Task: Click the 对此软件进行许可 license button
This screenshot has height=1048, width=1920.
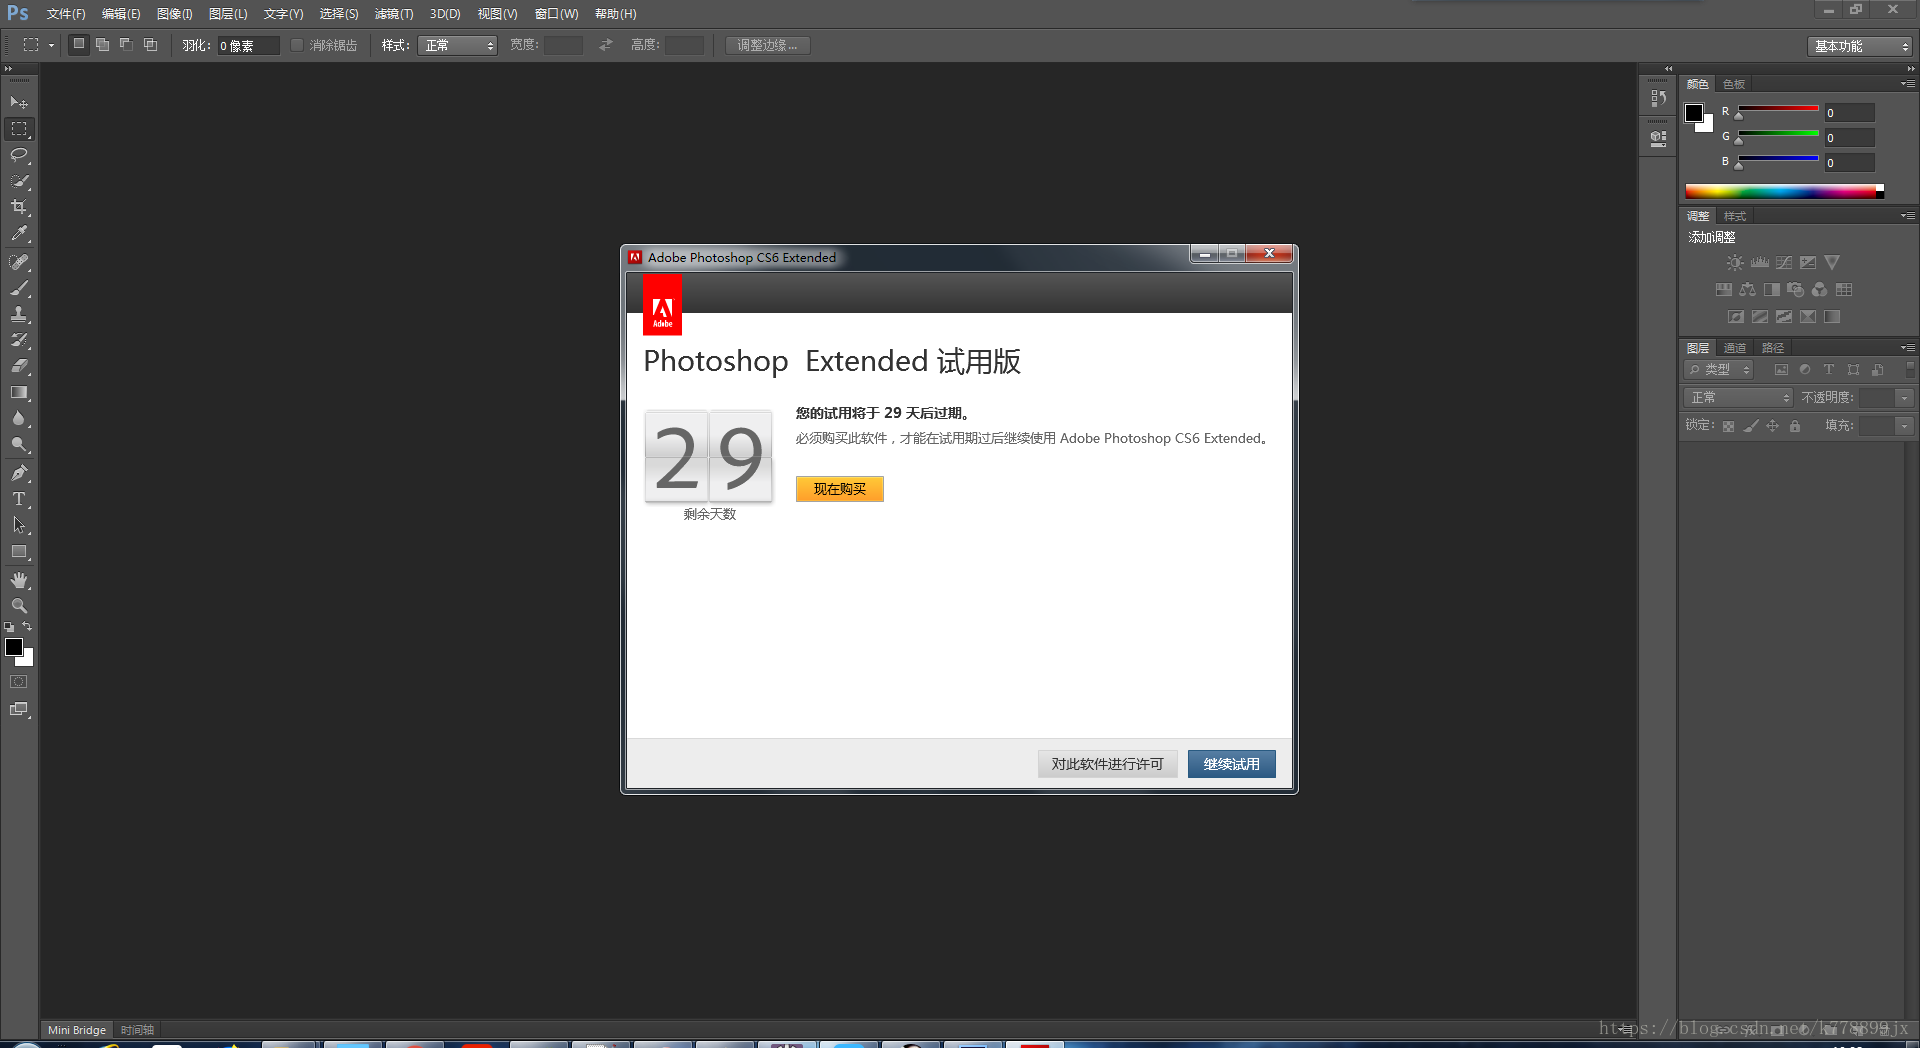Action: [1108, 764]
